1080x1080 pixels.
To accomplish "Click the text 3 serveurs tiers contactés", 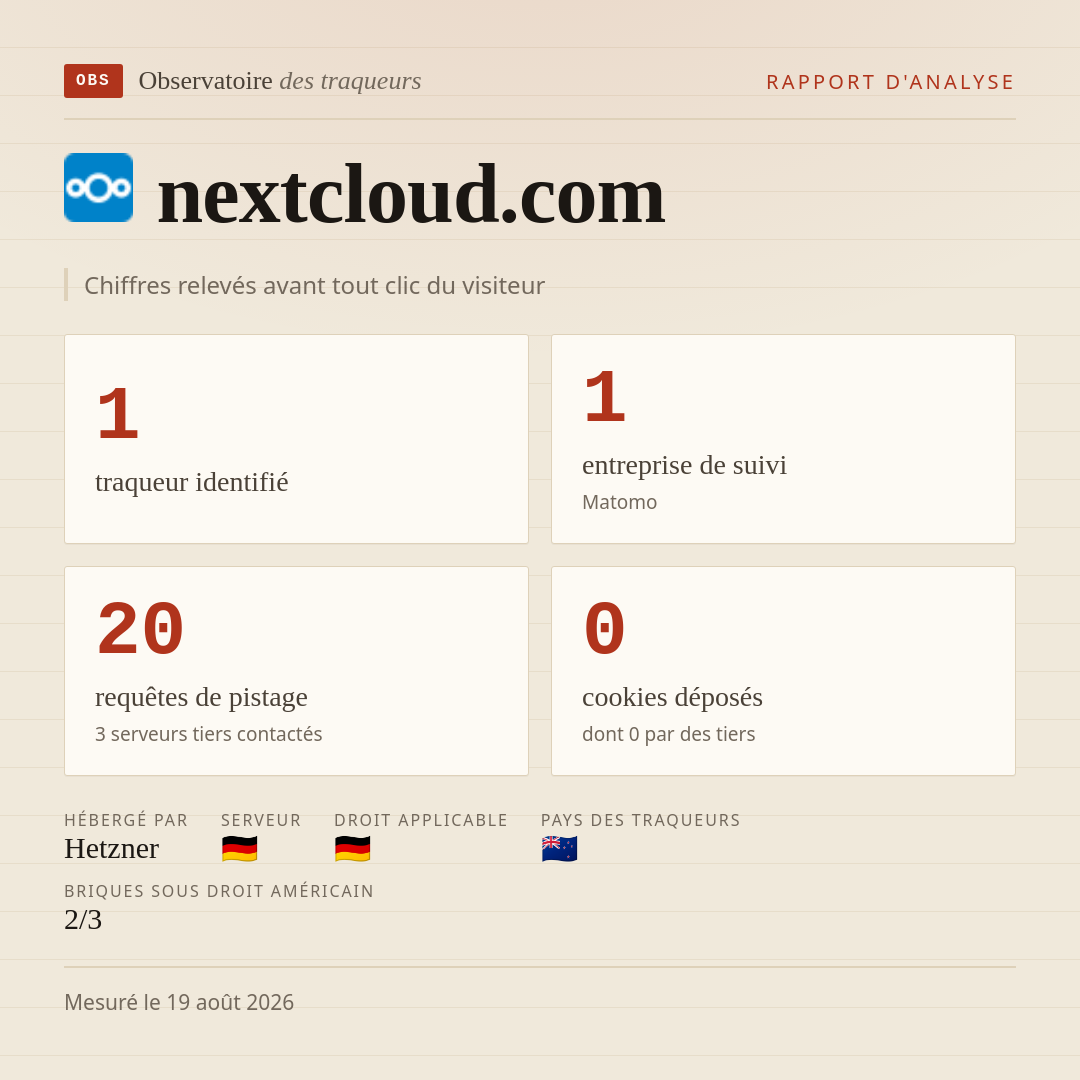I will coord(209,734).
